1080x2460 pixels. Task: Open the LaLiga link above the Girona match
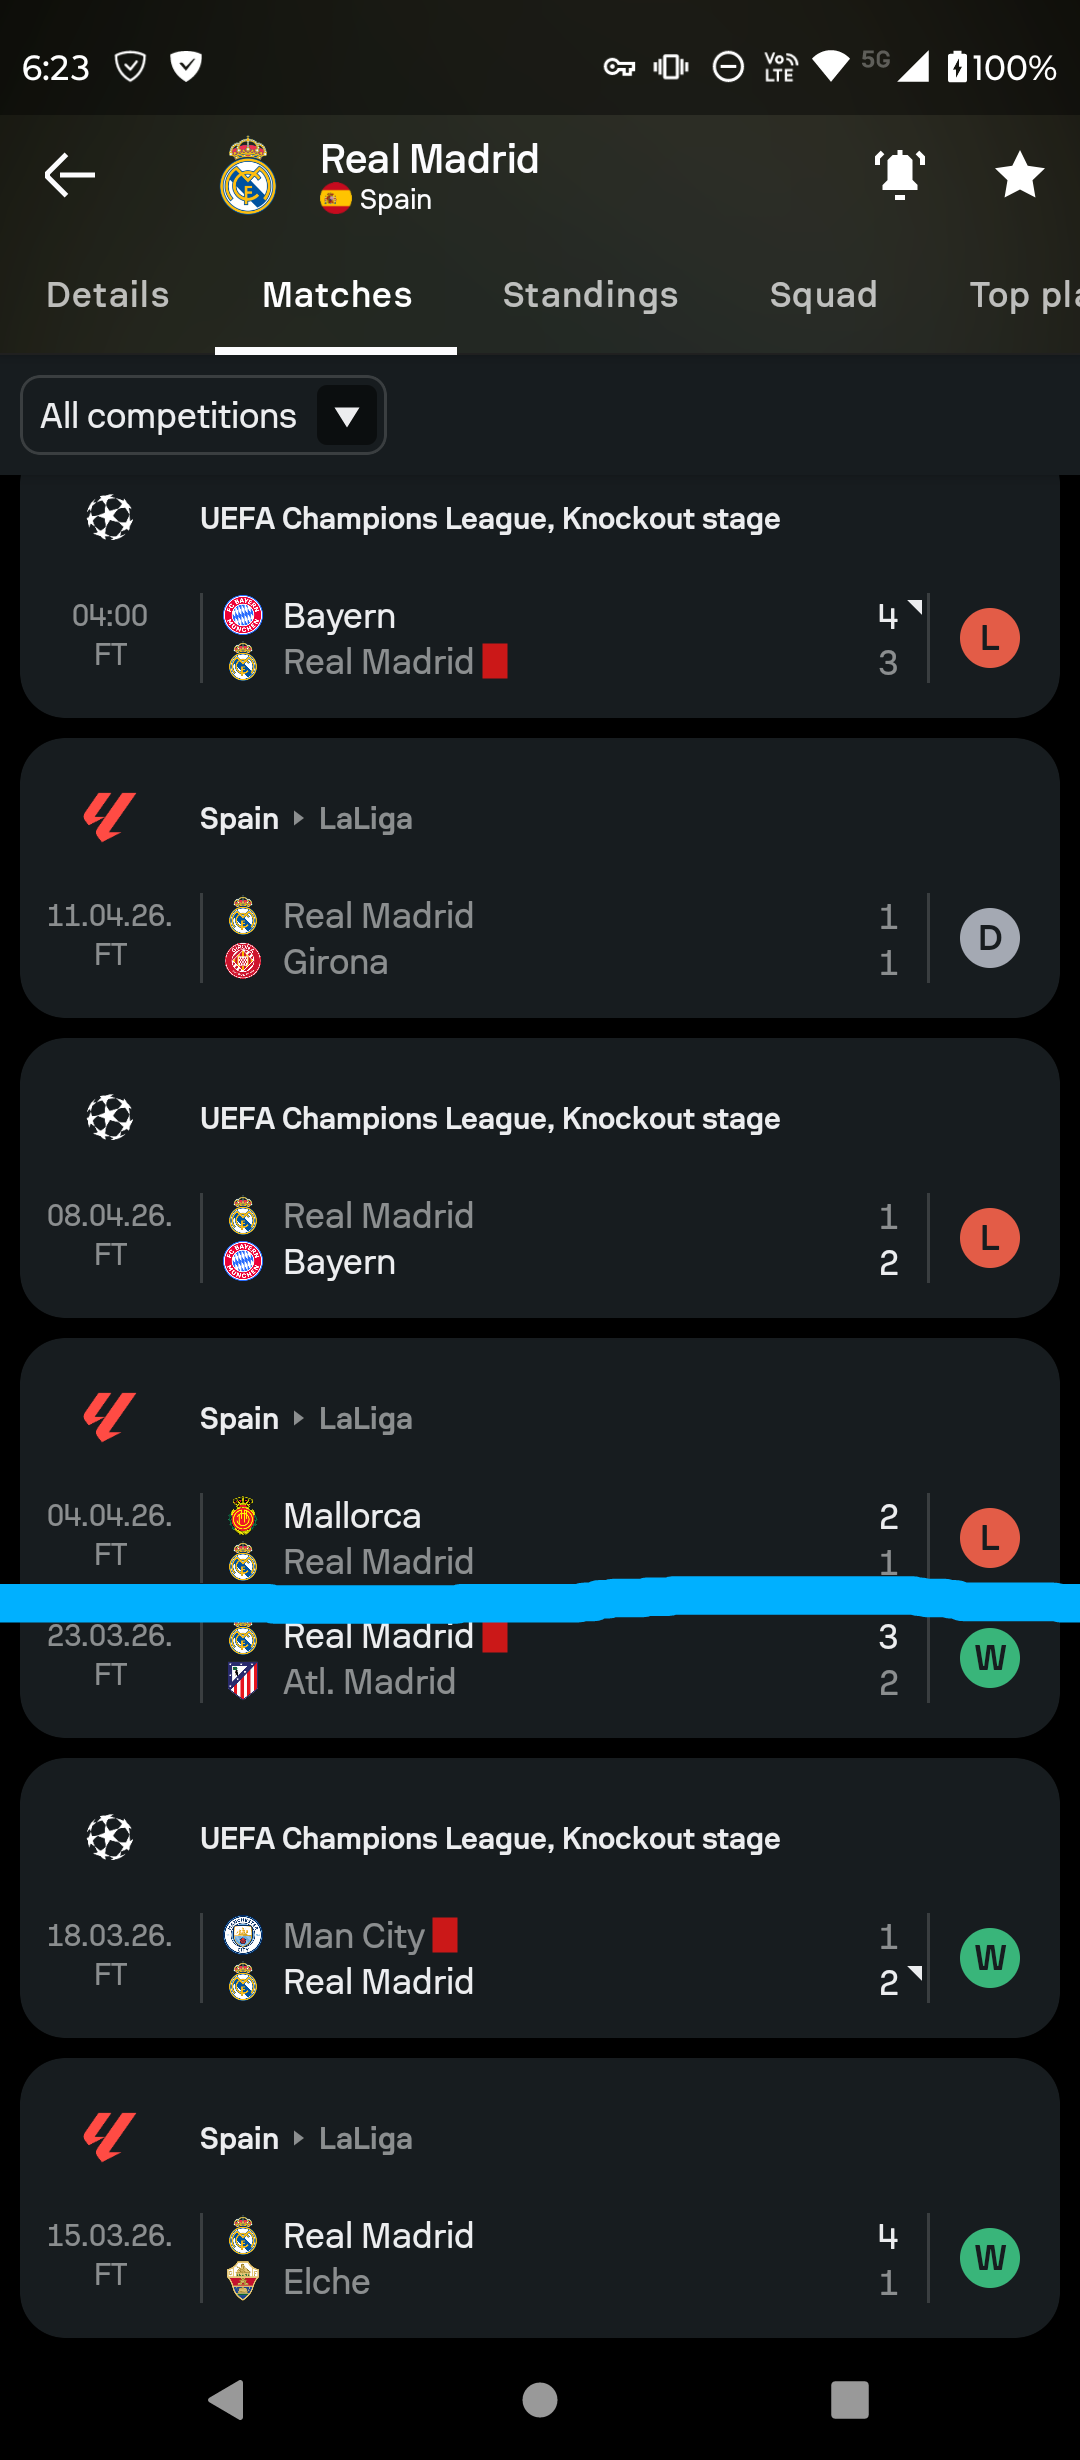pyautogui.click(x=365, y=819)
